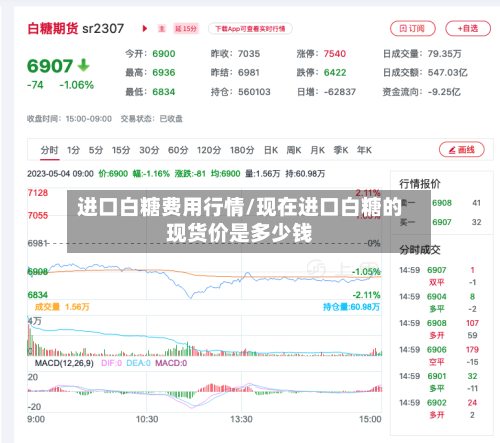Click the buy-one price 6907 in quotes
Screen dimensions: 500x443
pyautogui.click(x=442, y=222)
